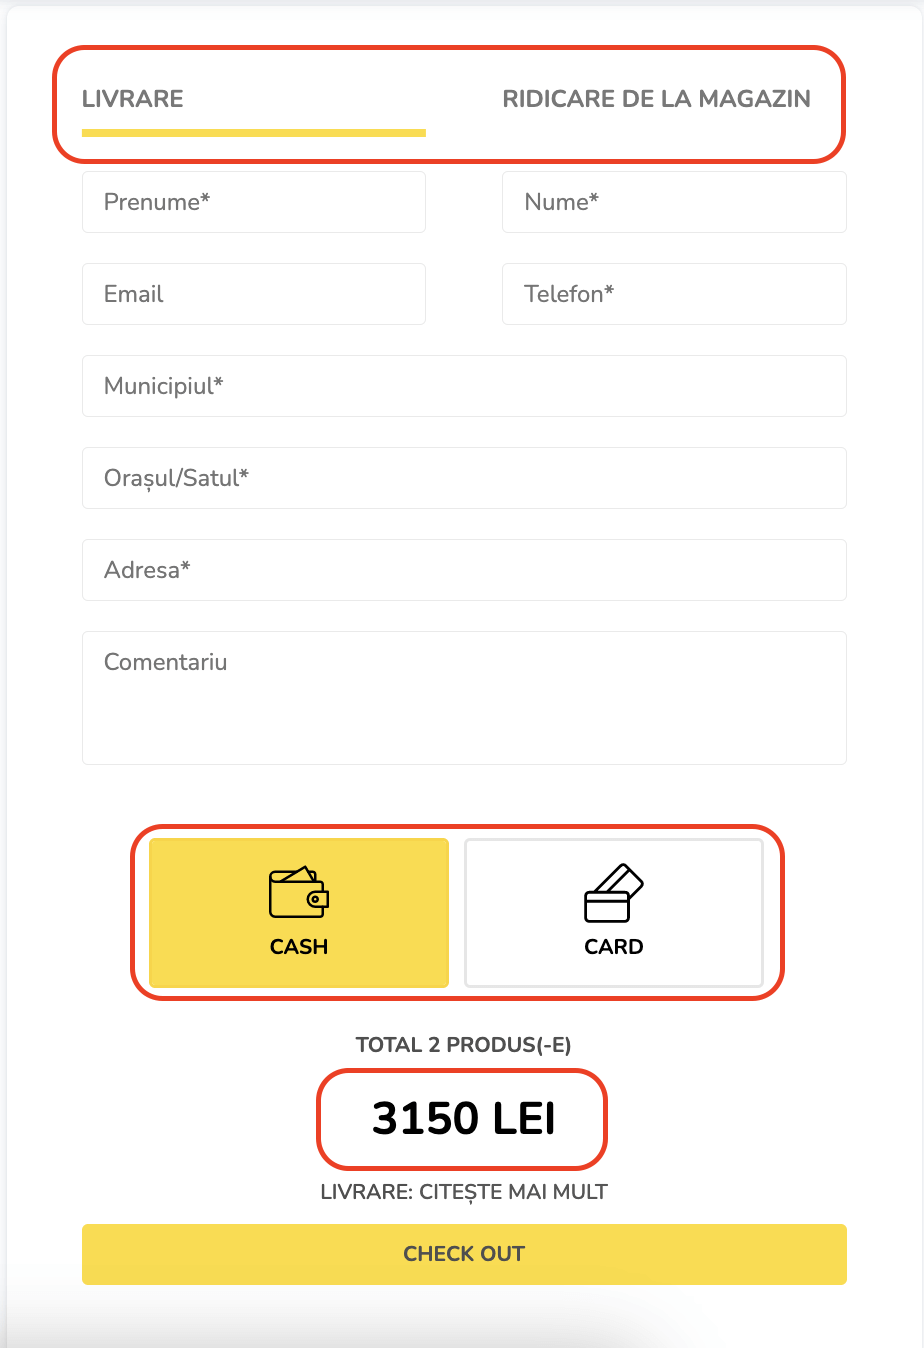This screenshot has width=924, height=1348.
Task: Click the 3150 LEI total amount
Action: (463, 1118)
